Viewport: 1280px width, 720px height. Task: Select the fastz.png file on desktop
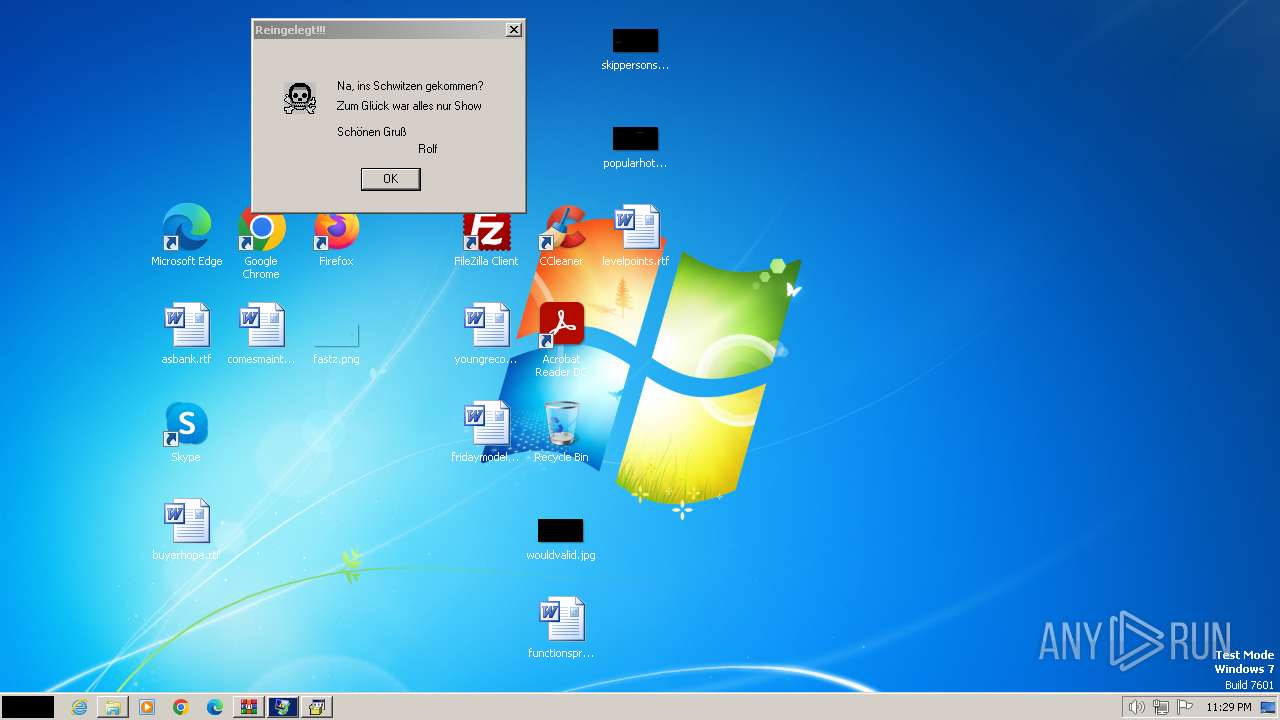336,343
